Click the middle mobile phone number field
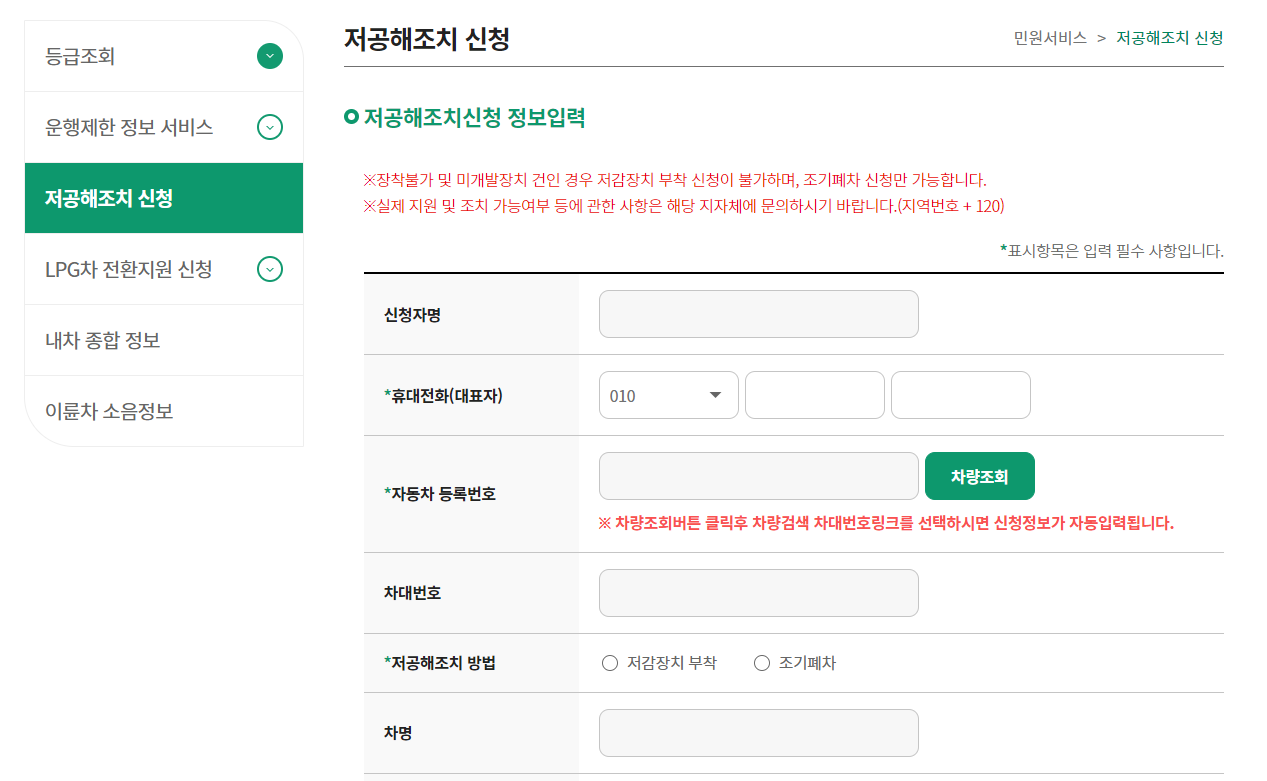Image resolution: width=1267 pixels, height=781 pixels. pyautogui.click(x=813, y=394)
